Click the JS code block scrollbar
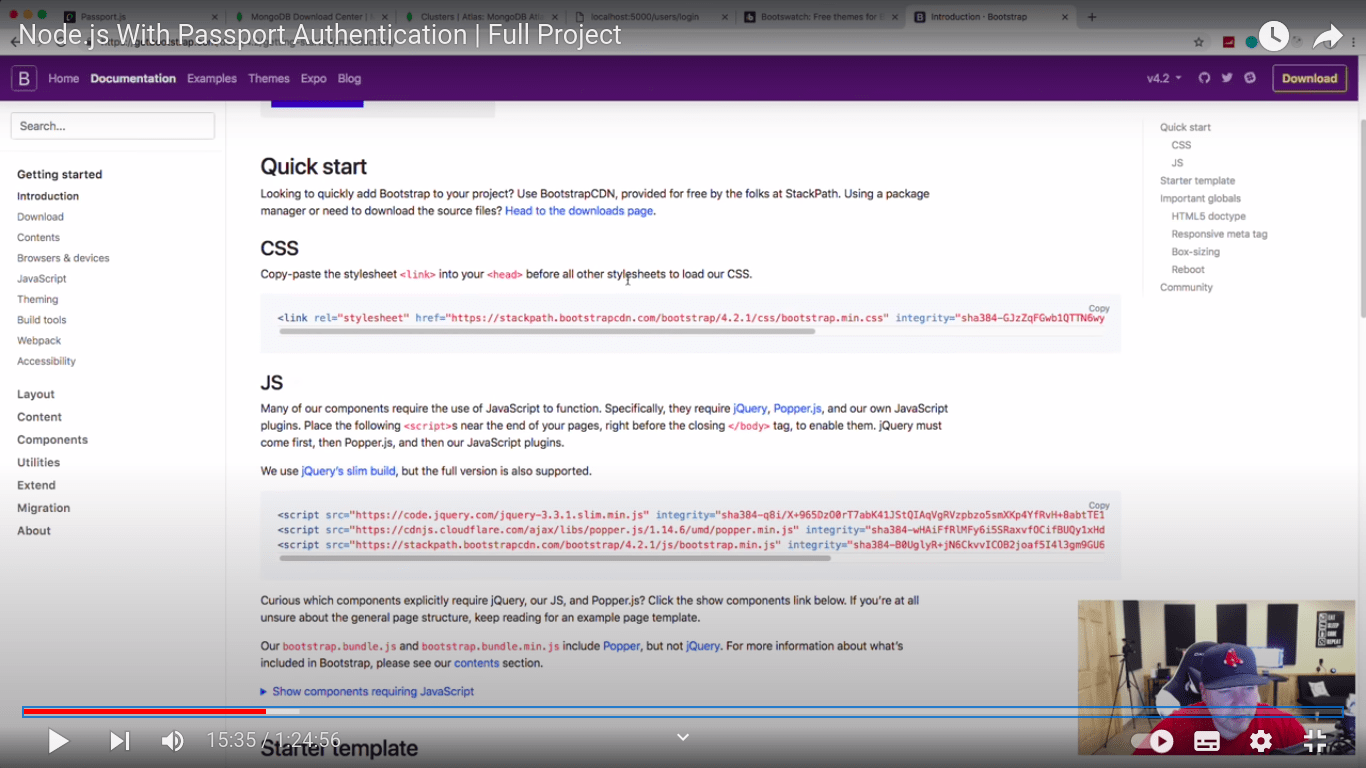The width and height of the screenshot is (1366, 768). [x=555, y=558]
